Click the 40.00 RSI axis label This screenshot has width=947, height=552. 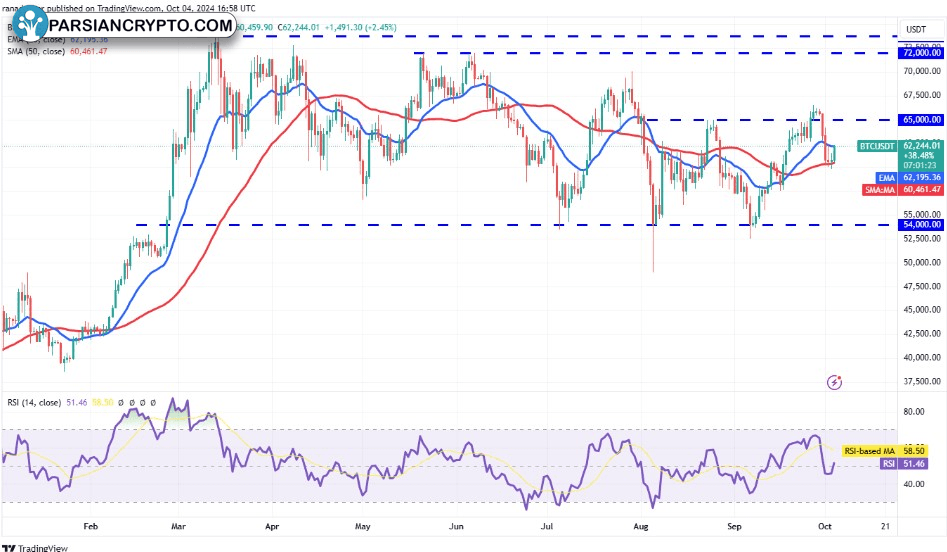coord(914,484)
